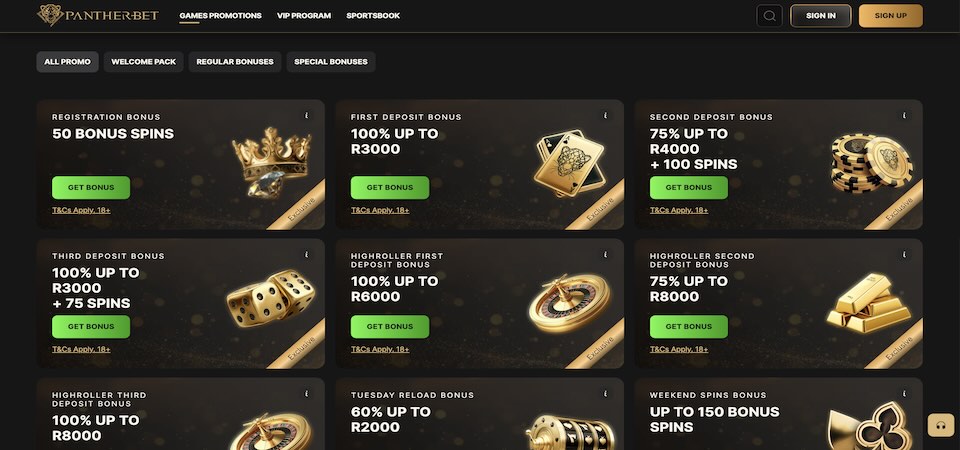Open T&Cs link under First Deposit Bonus
The image size is (960, 450).
380,210
